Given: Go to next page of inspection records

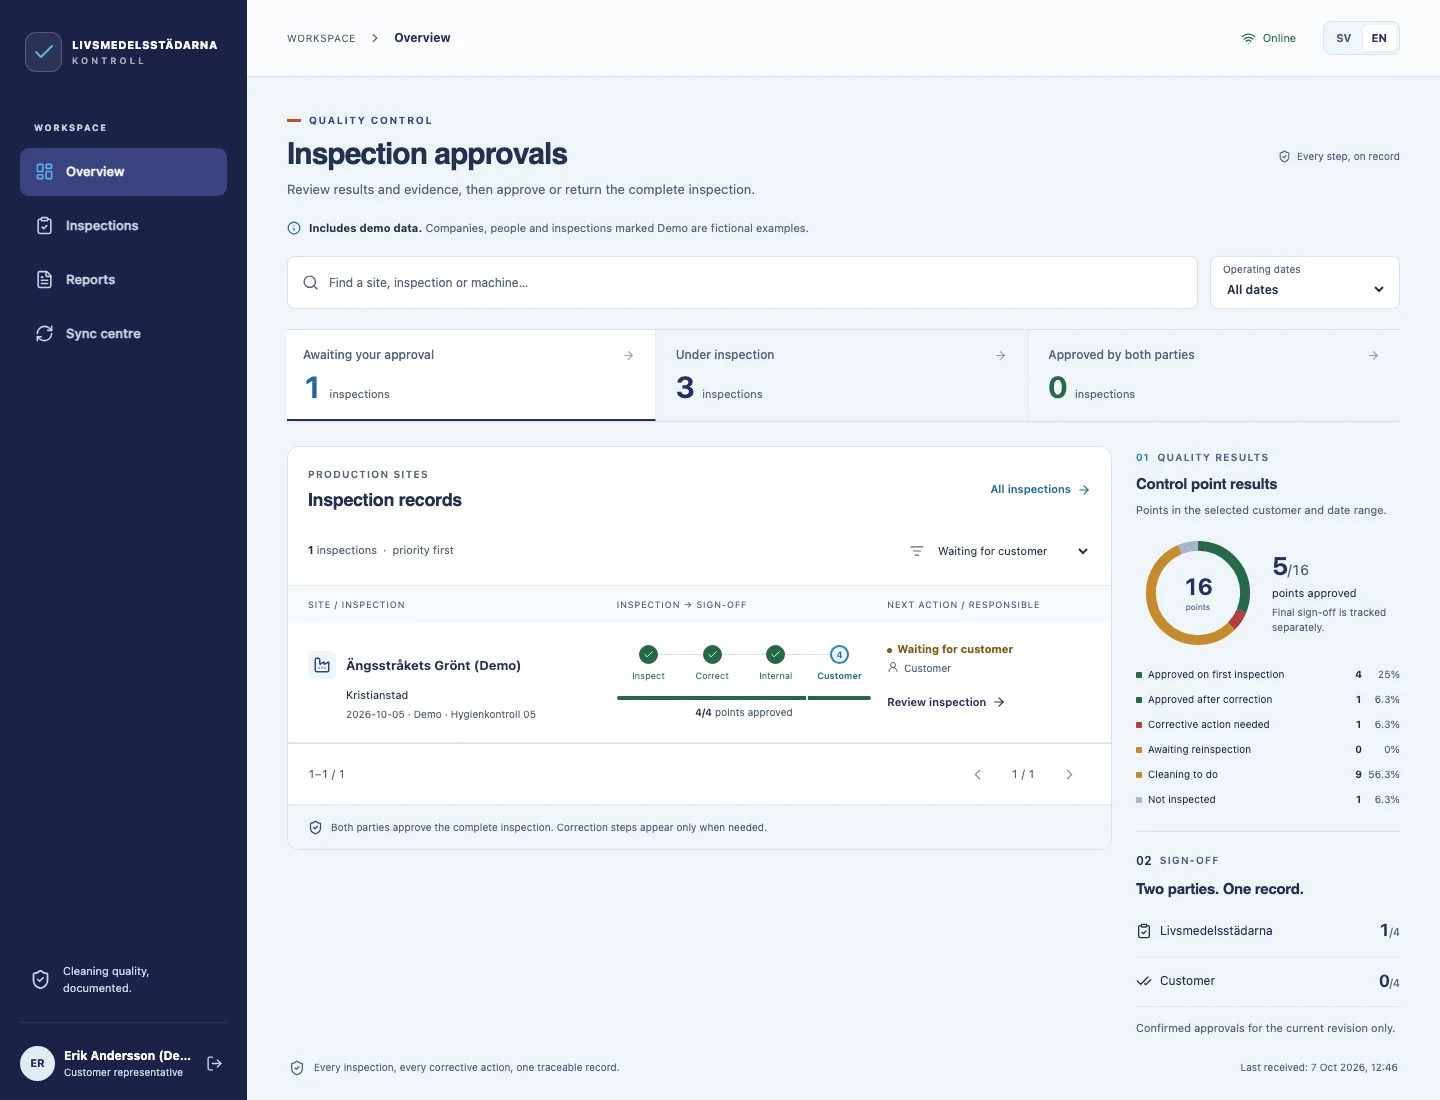Looking at the screenshot, I should [x=1069, y=775].
